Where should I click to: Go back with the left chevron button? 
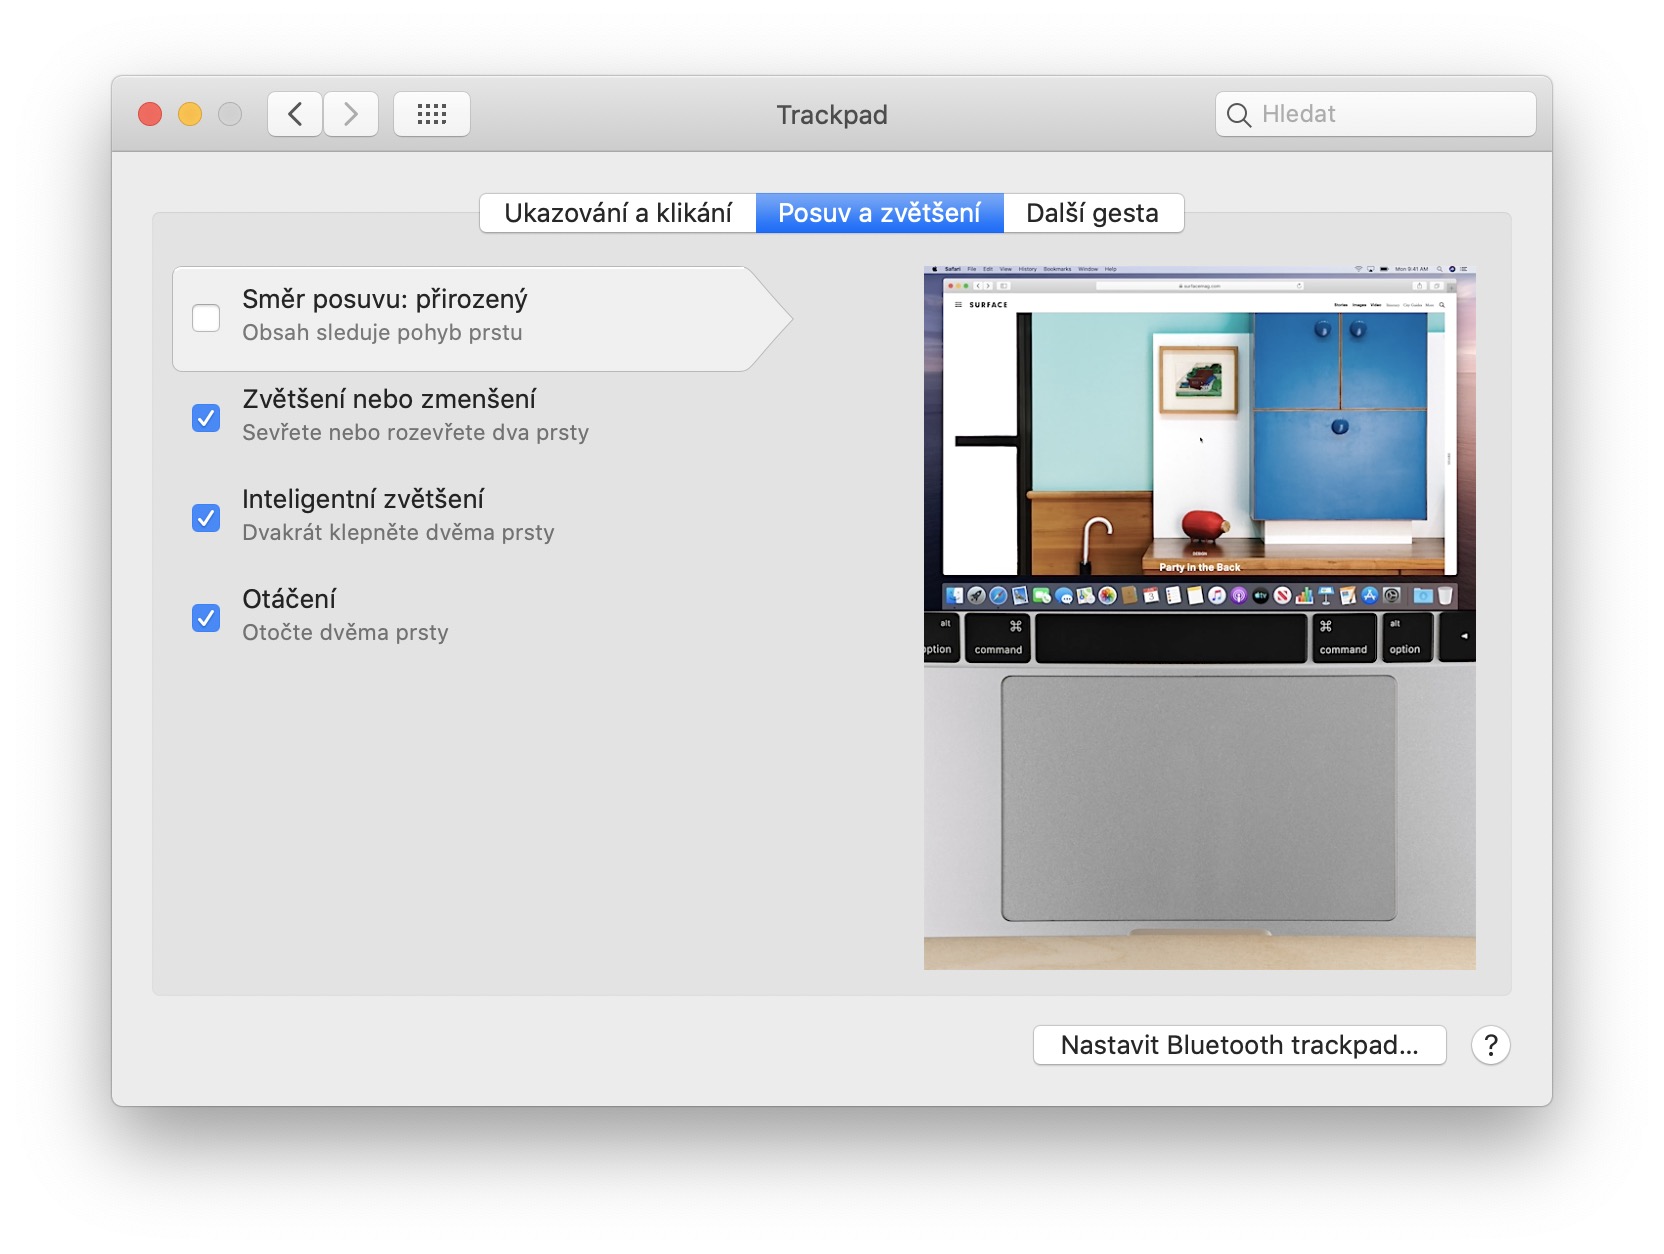(295, 114)
